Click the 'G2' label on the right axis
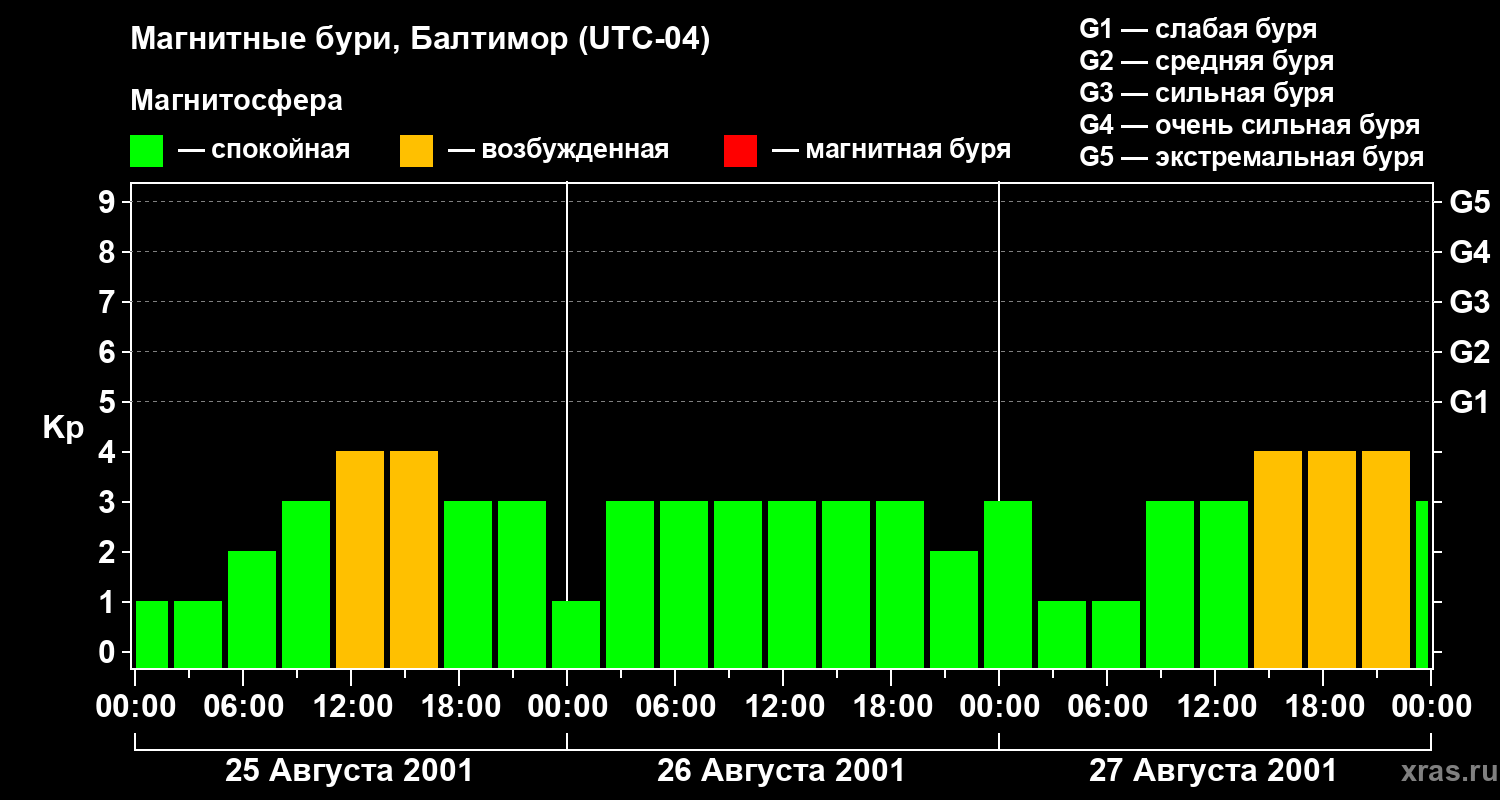Image resolution: width=1500 pixels, height=800 pixels. tap(1469, 352)
